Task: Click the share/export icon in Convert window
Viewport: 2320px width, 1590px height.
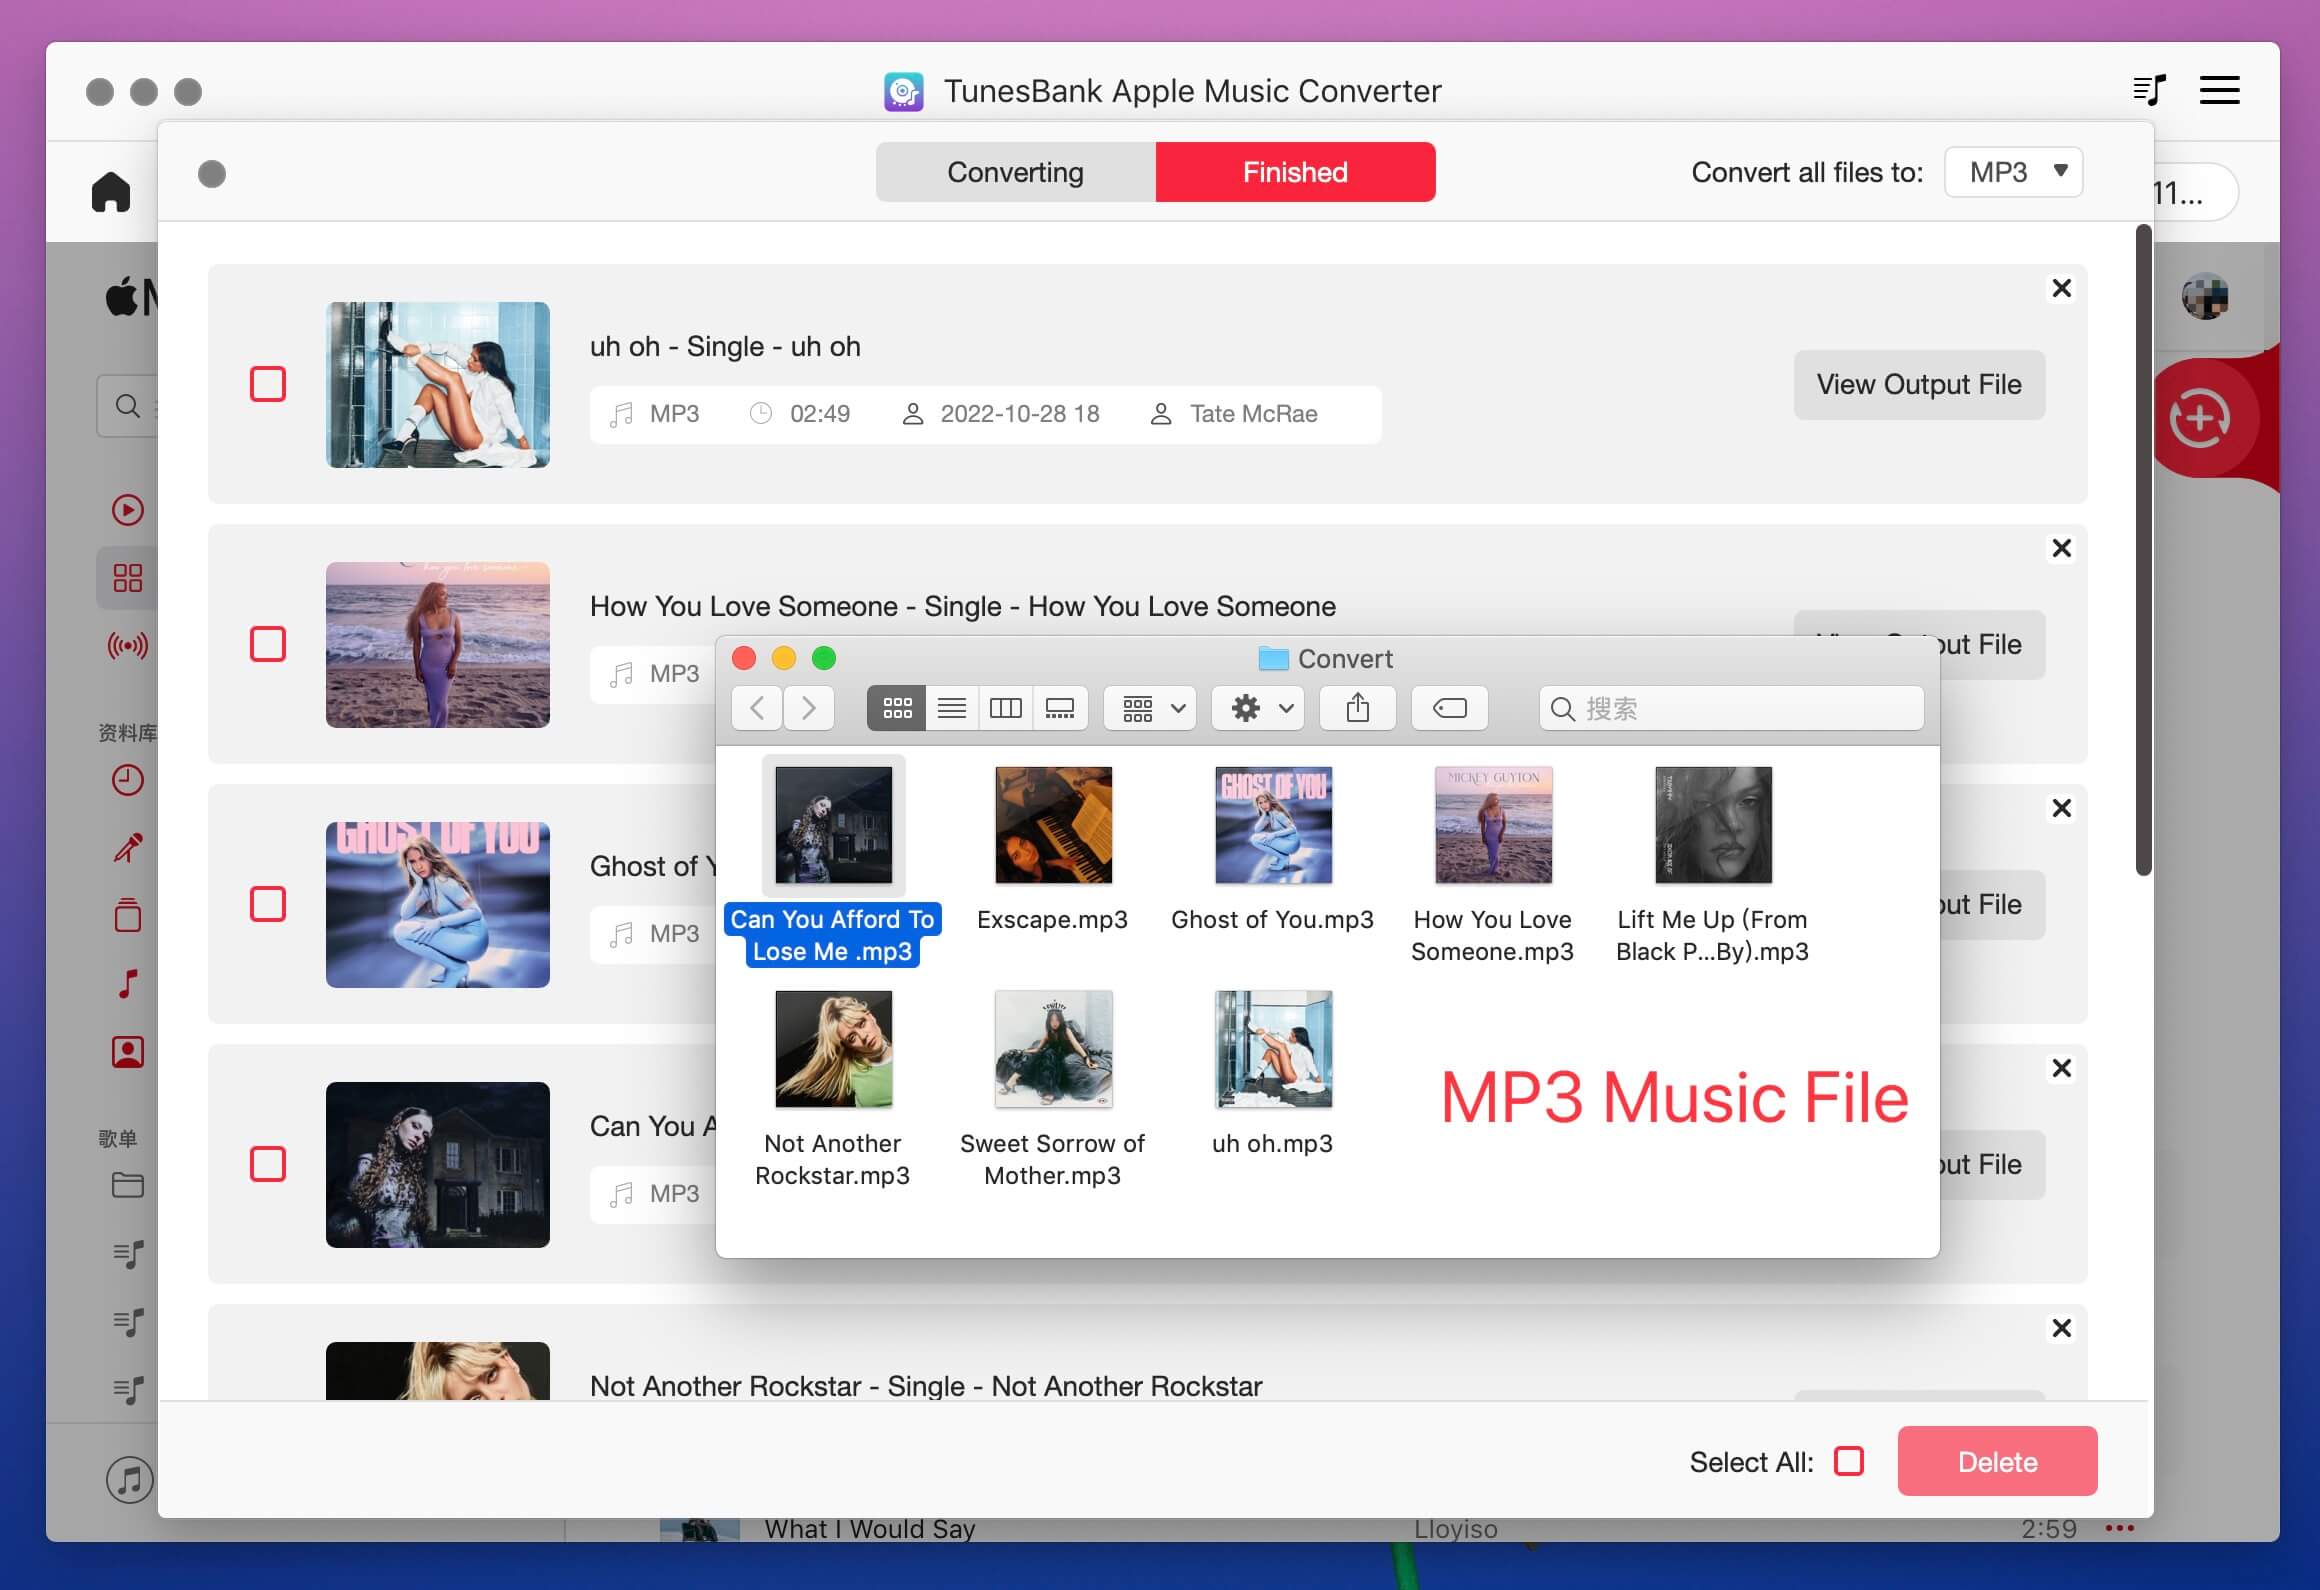Action: (1357, 709)
